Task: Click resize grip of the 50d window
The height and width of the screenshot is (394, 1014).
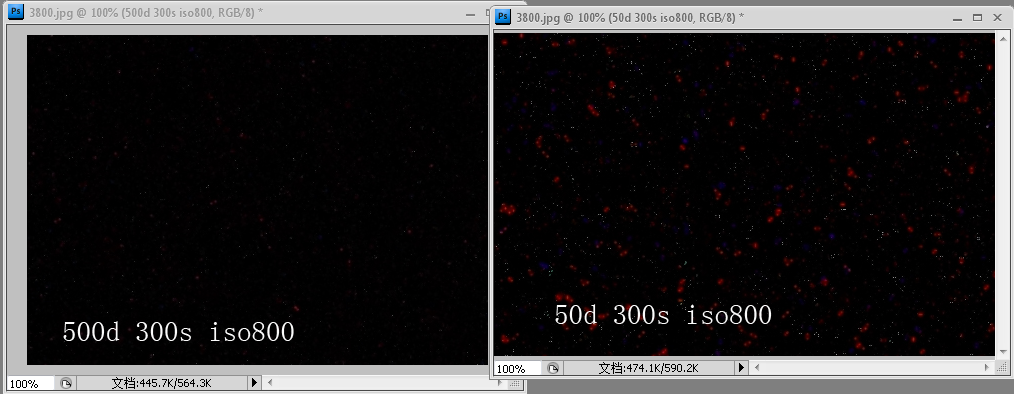Action: tap(1002, 368)
